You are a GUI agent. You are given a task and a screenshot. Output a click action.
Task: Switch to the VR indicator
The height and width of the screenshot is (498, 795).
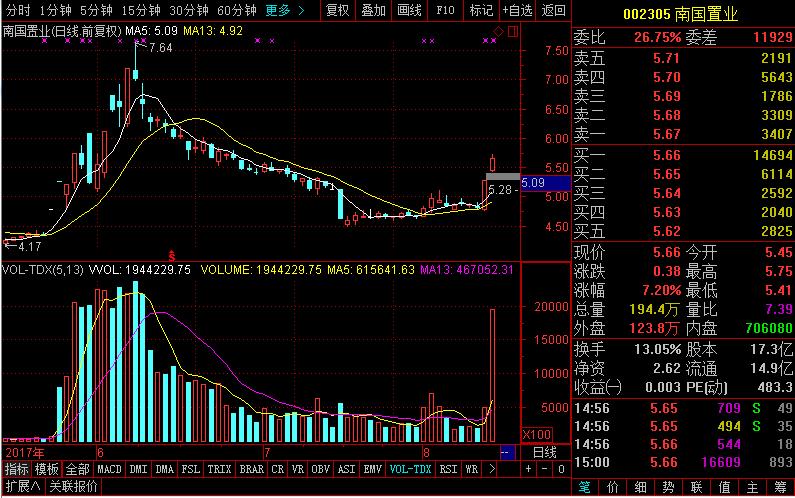[298, 469]
